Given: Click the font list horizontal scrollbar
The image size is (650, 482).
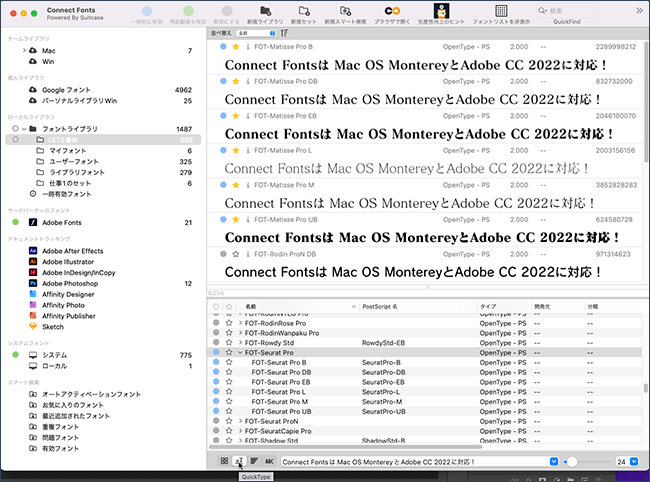Looking at the screenshot, I should (x=345, y=447).
